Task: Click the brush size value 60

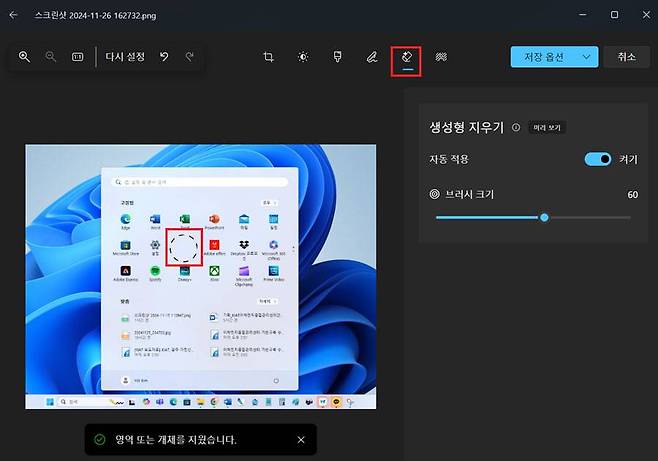Action: pyautogui.click(x=632, y=195)
